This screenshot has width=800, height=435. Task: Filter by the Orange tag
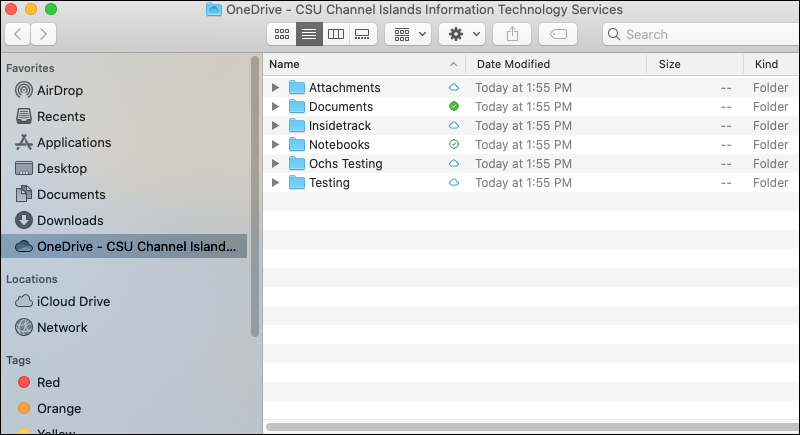(49, 408)
